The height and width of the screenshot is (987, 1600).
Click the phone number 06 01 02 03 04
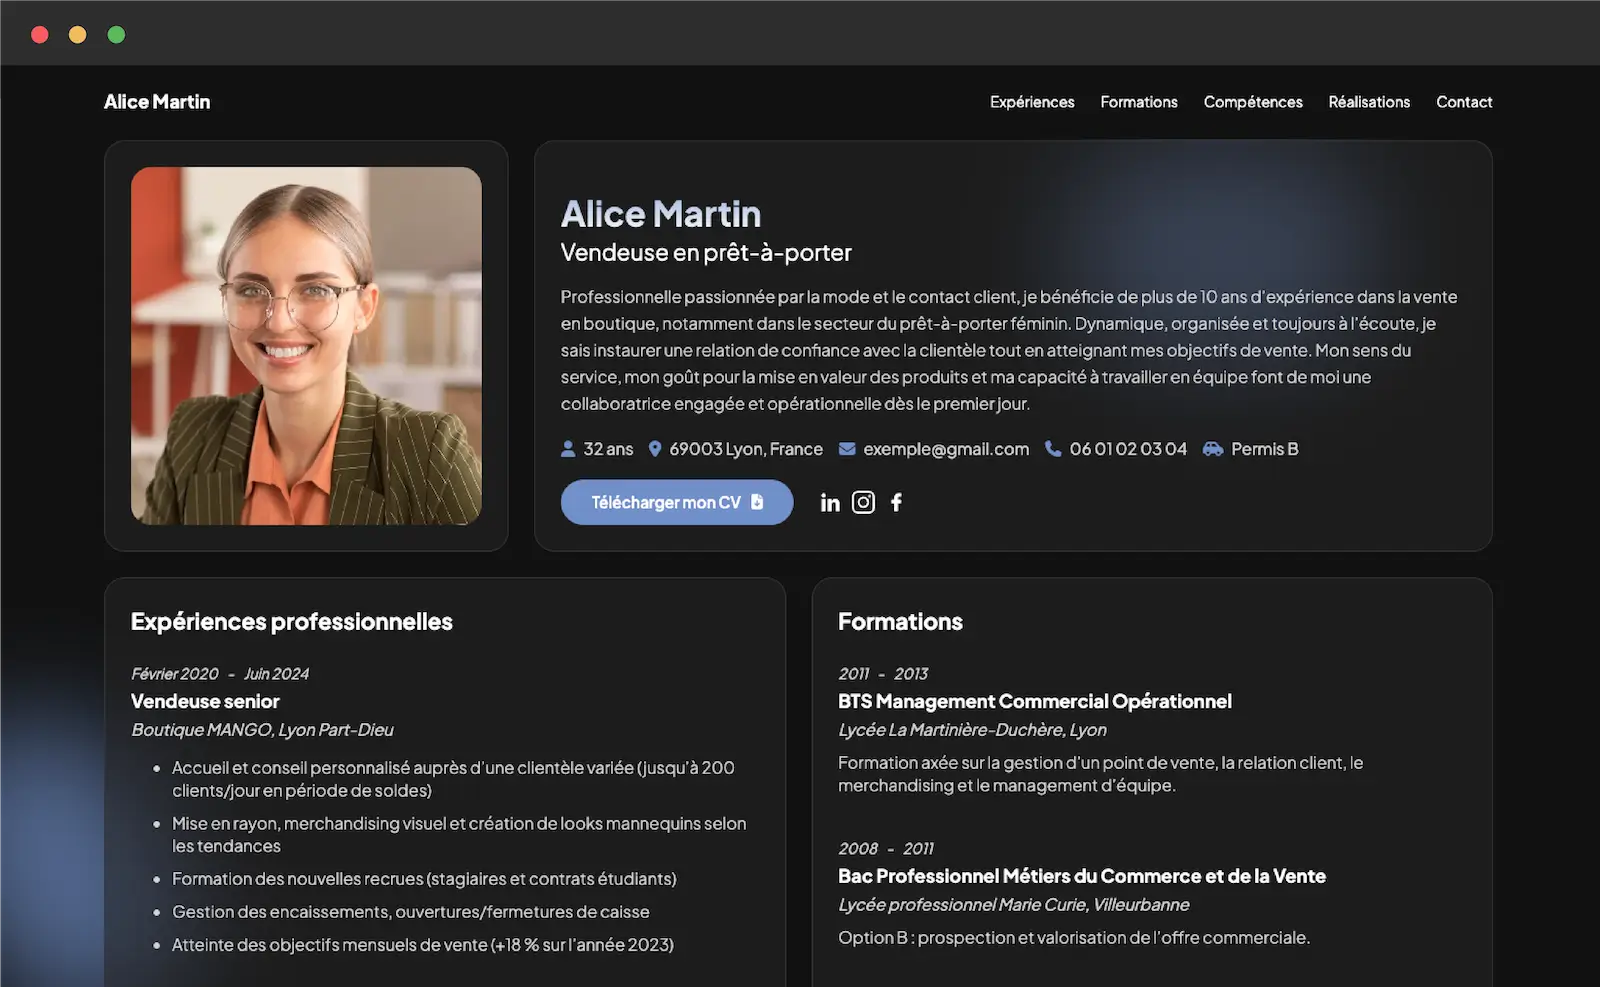[x=1128, y=449]
